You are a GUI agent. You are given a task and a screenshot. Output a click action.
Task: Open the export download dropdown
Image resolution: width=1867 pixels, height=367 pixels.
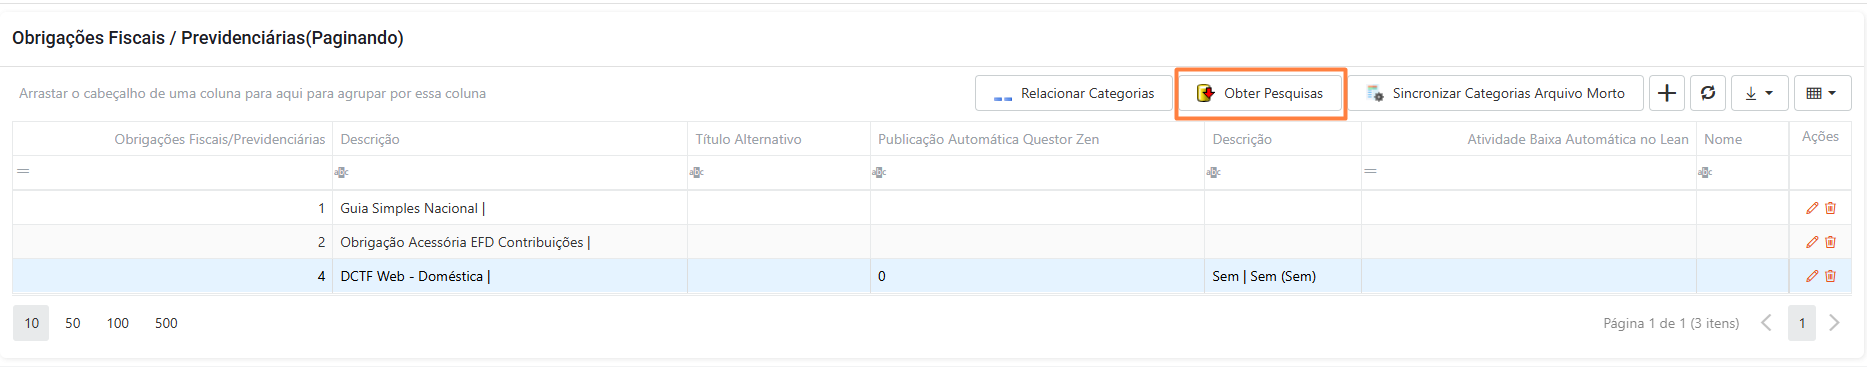coord(1759,93)
